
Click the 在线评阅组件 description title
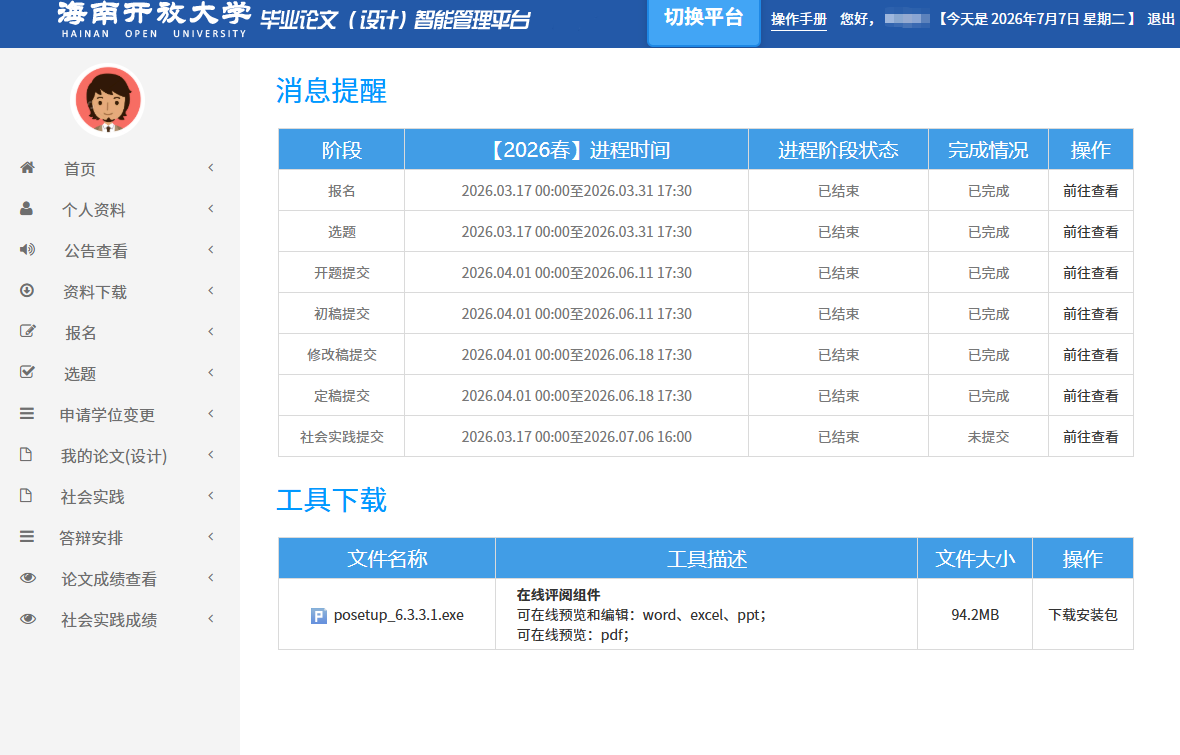point(558,595)
